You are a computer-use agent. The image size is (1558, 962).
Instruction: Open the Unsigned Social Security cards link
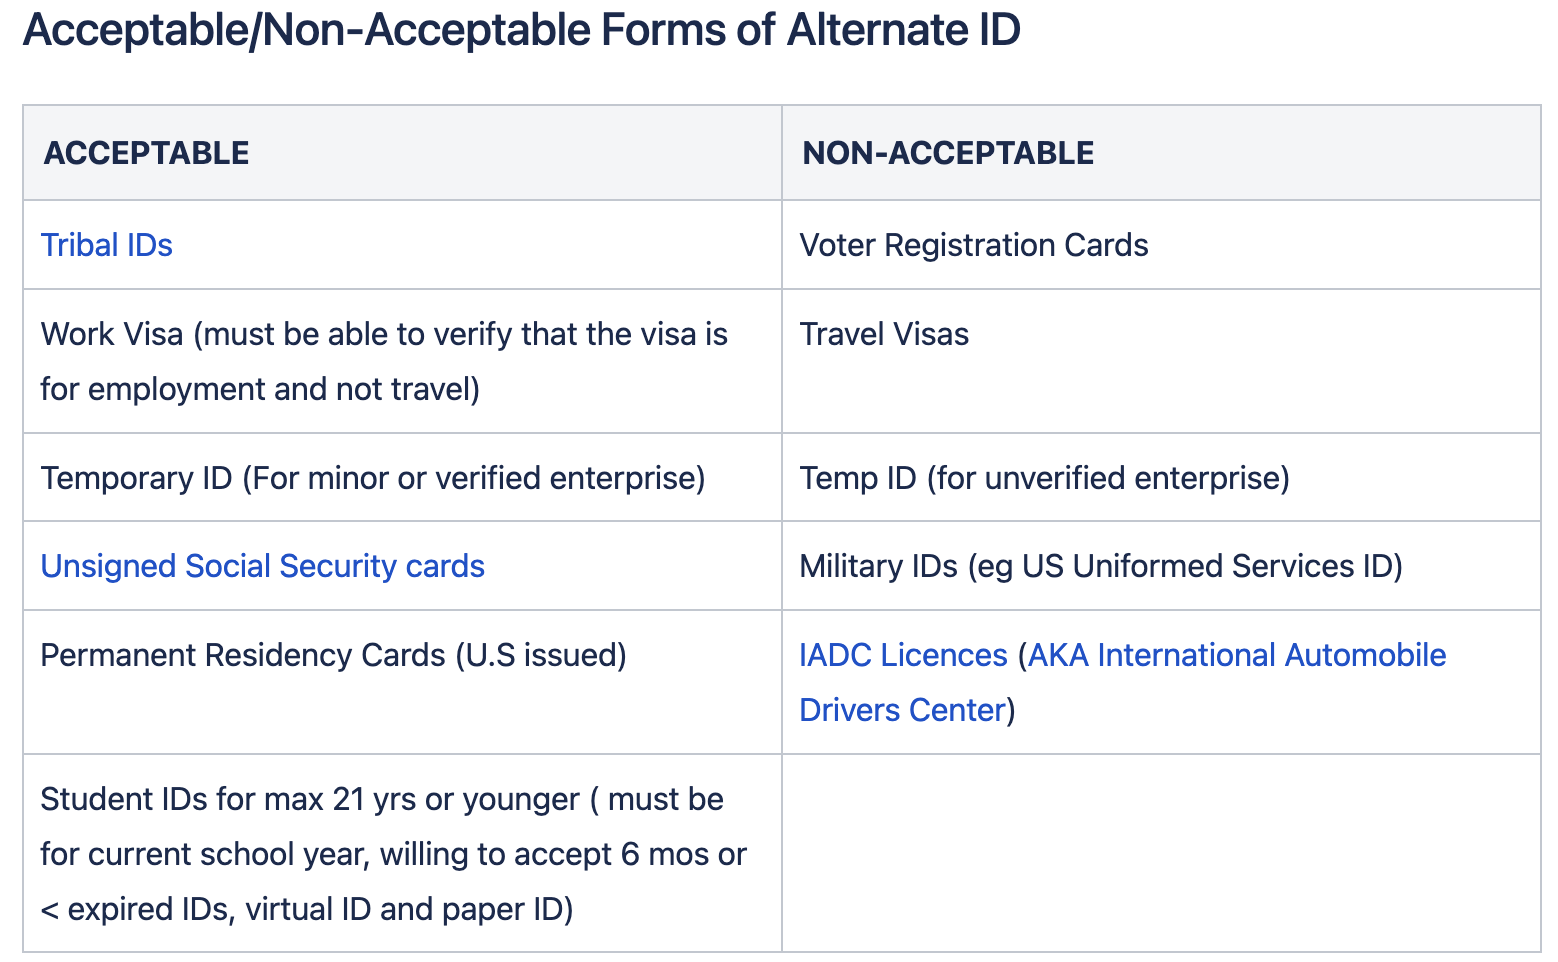pyautogui.click(x=262, y=566)
